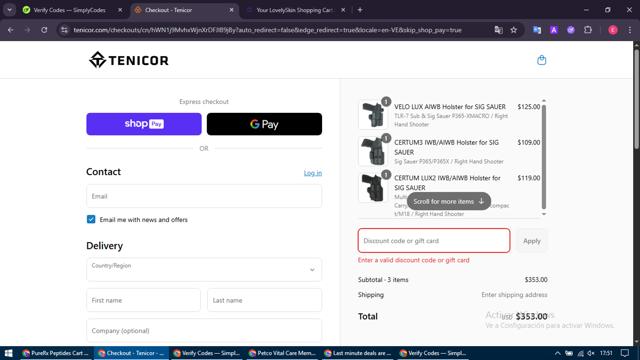This screenshot has height=360, width=640.
Task: Bookmark this page with the star icon
Action: tap(513, 30)
